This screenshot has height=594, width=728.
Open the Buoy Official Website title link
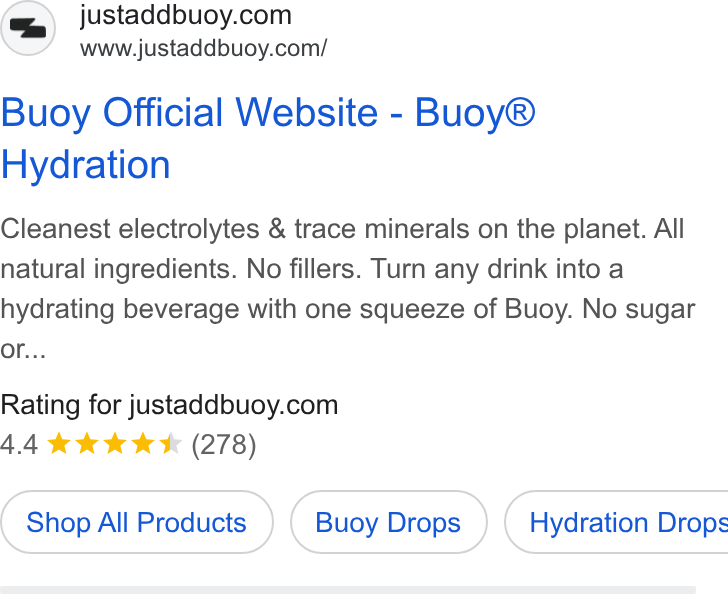tap(268, 138)
